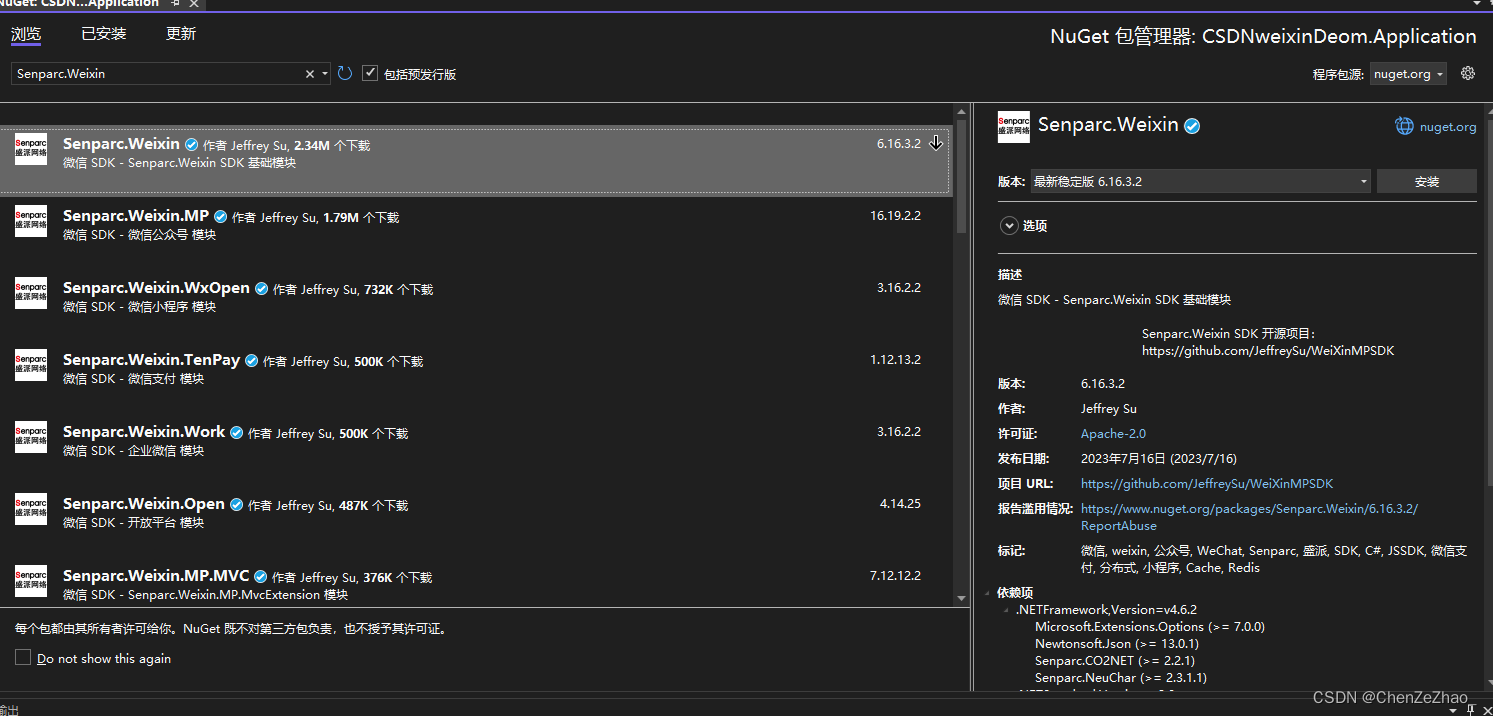Click the Senparc.Weixin.Open package logo
The image size is (1493, 716).
point(31,509)
